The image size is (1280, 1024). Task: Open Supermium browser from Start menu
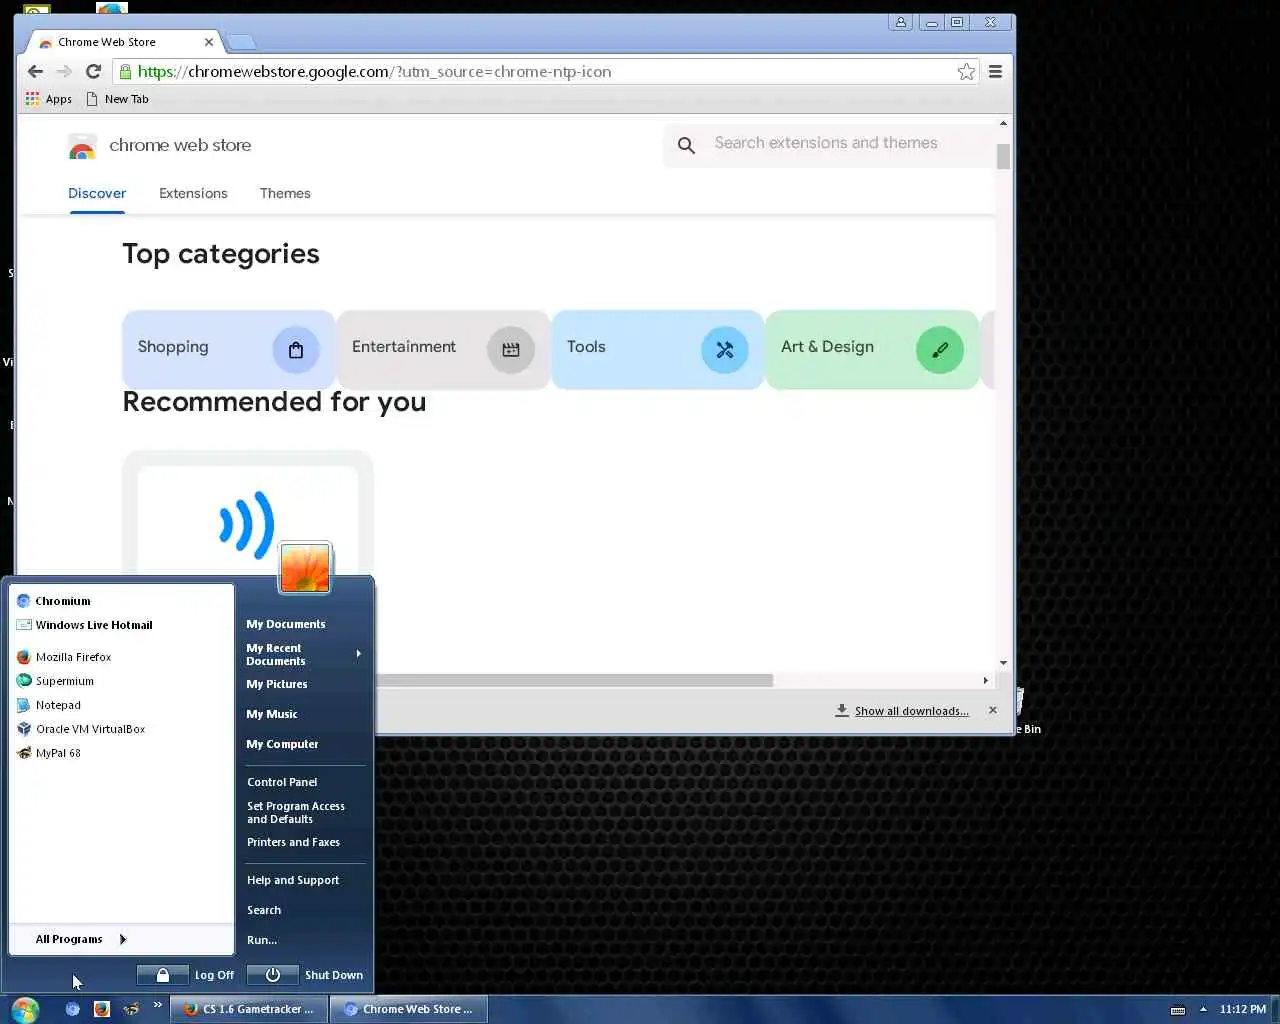(55, 681)
